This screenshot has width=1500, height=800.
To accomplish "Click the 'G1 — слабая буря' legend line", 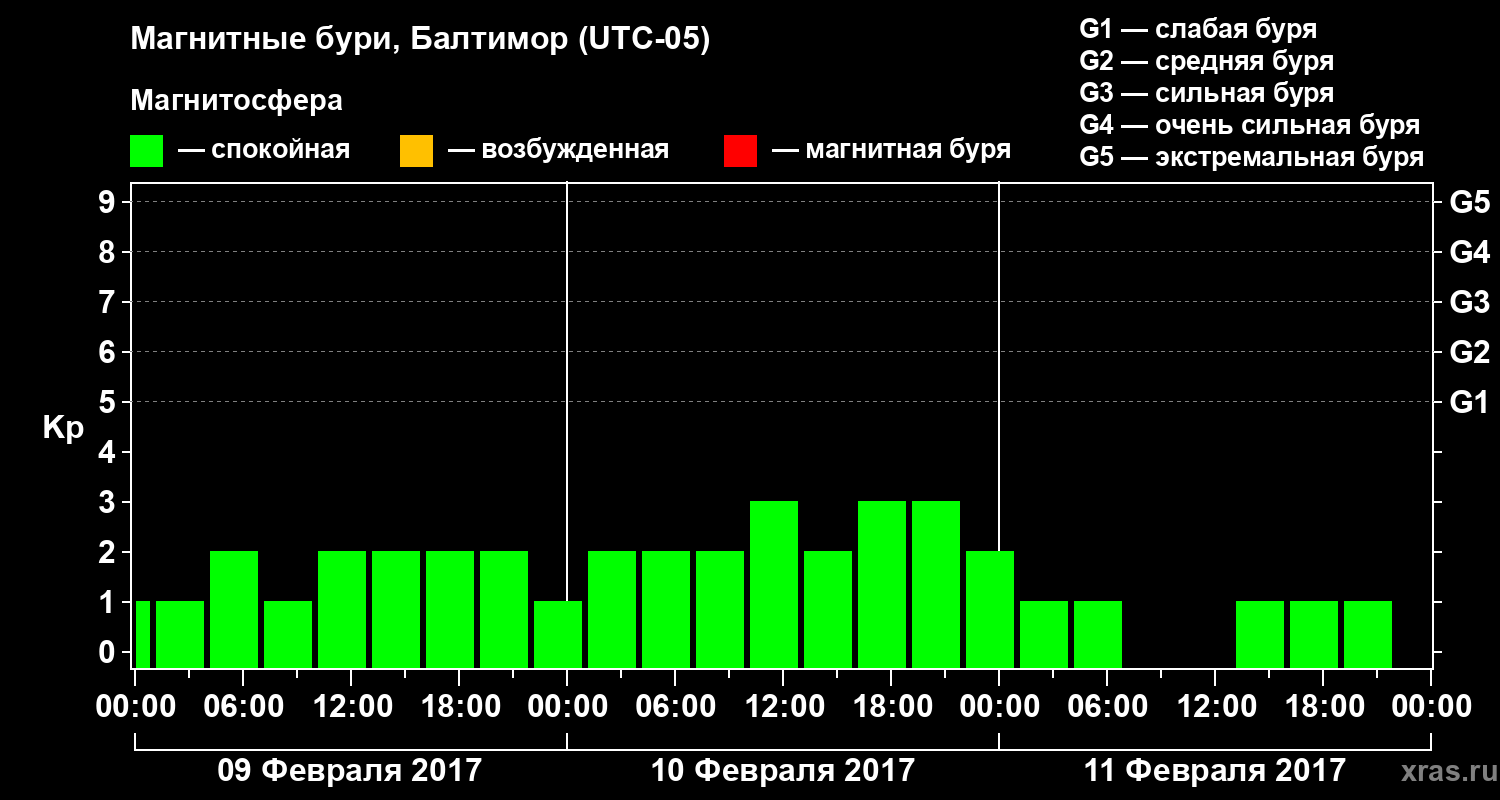I will tap(1198, 29).
